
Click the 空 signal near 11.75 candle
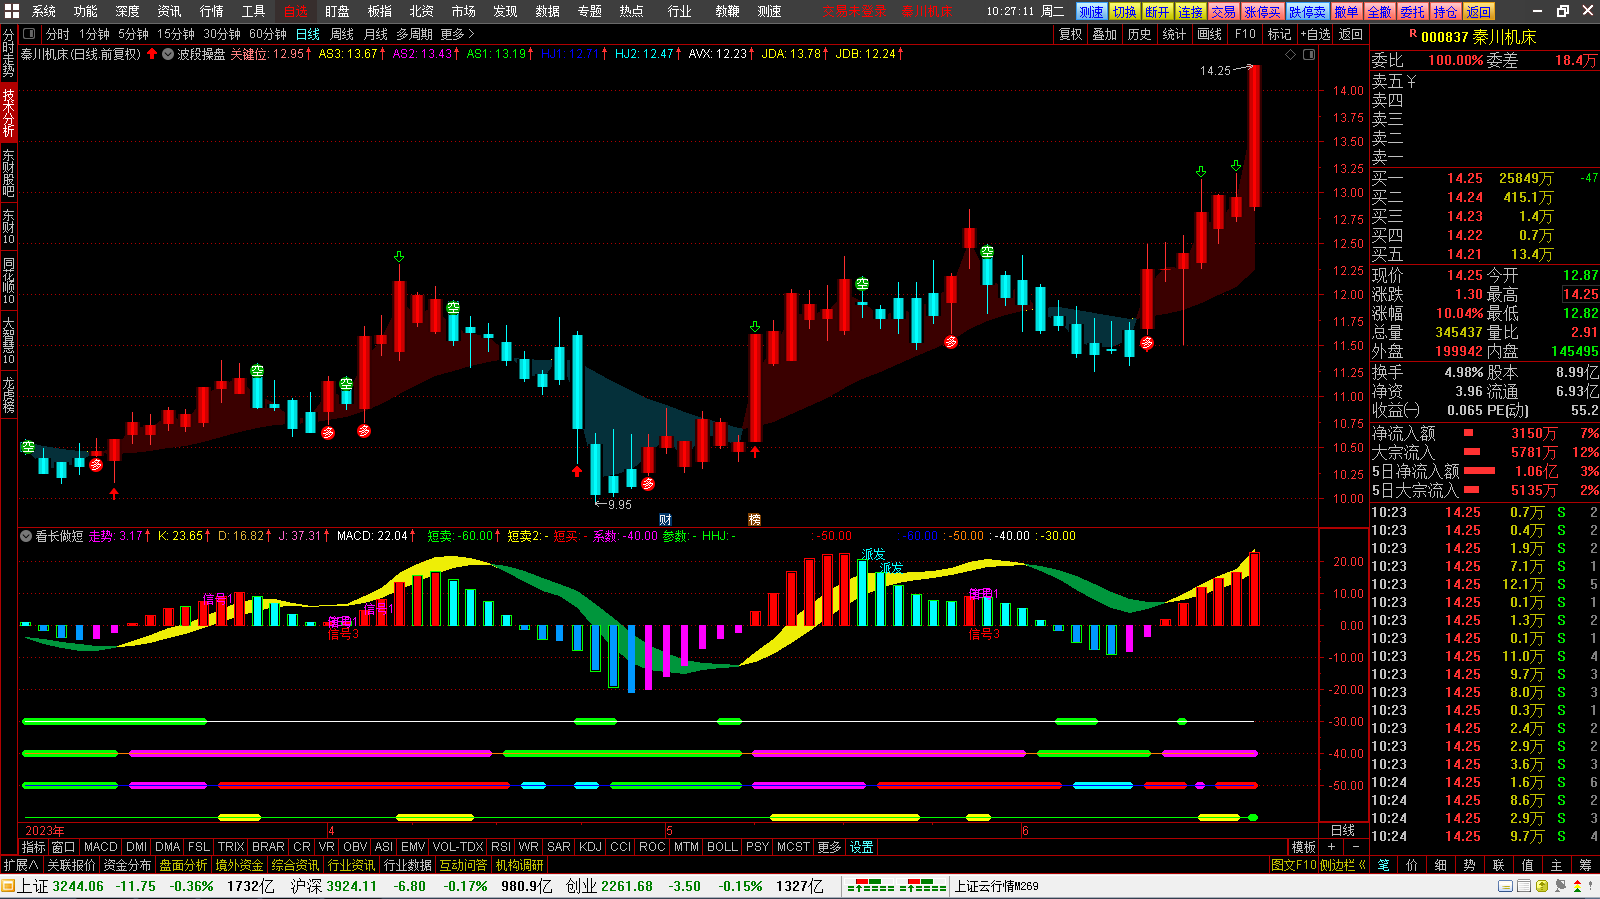click(453, 307)
